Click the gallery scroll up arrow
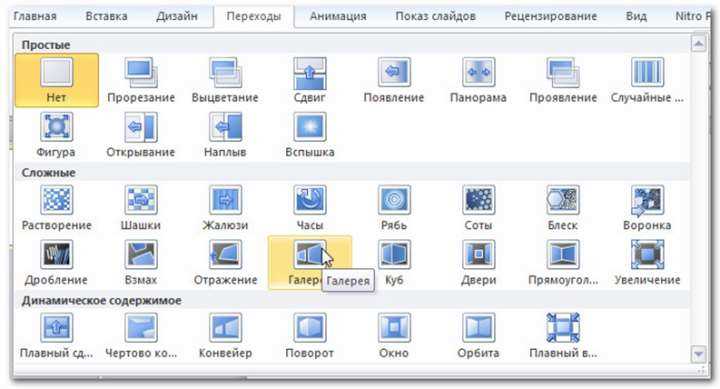 698,44
